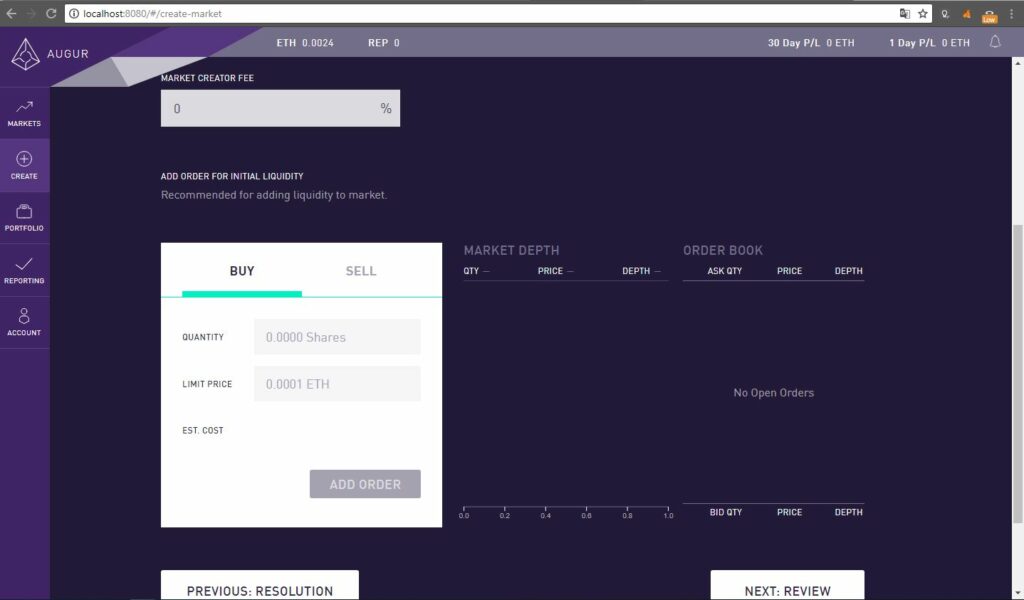Proceed to Next: Review step
The width and height of the screenshot is (1024, 600).
click(x=787, y=589)
